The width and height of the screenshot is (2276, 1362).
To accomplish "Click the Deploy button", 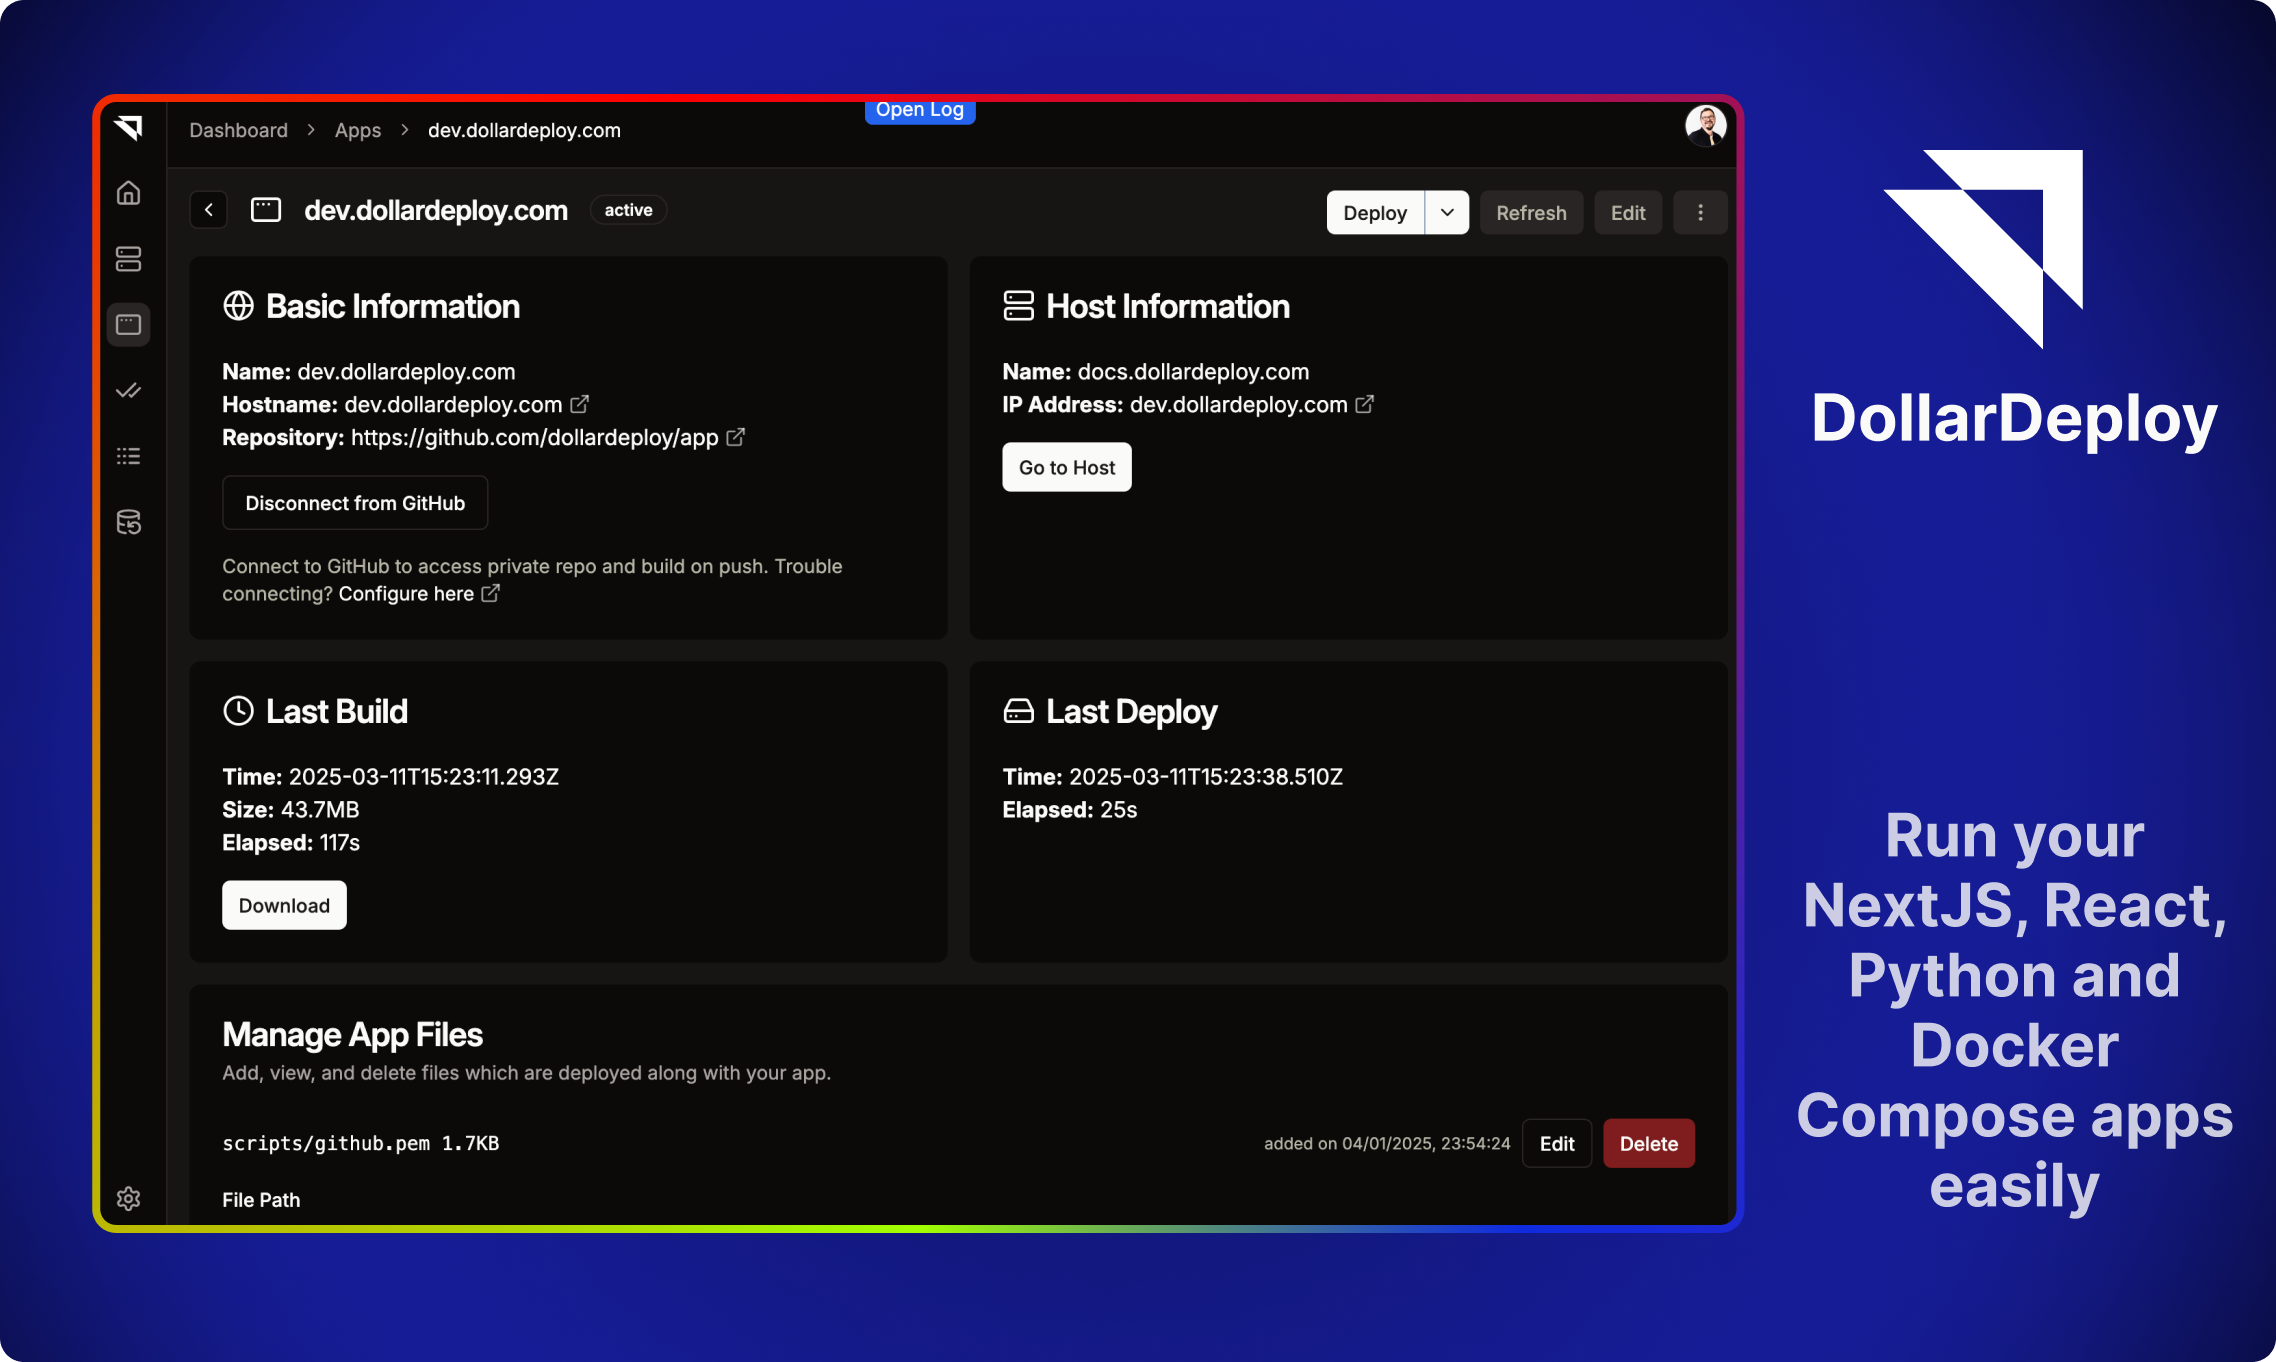I will click(x=1375, y=212).
